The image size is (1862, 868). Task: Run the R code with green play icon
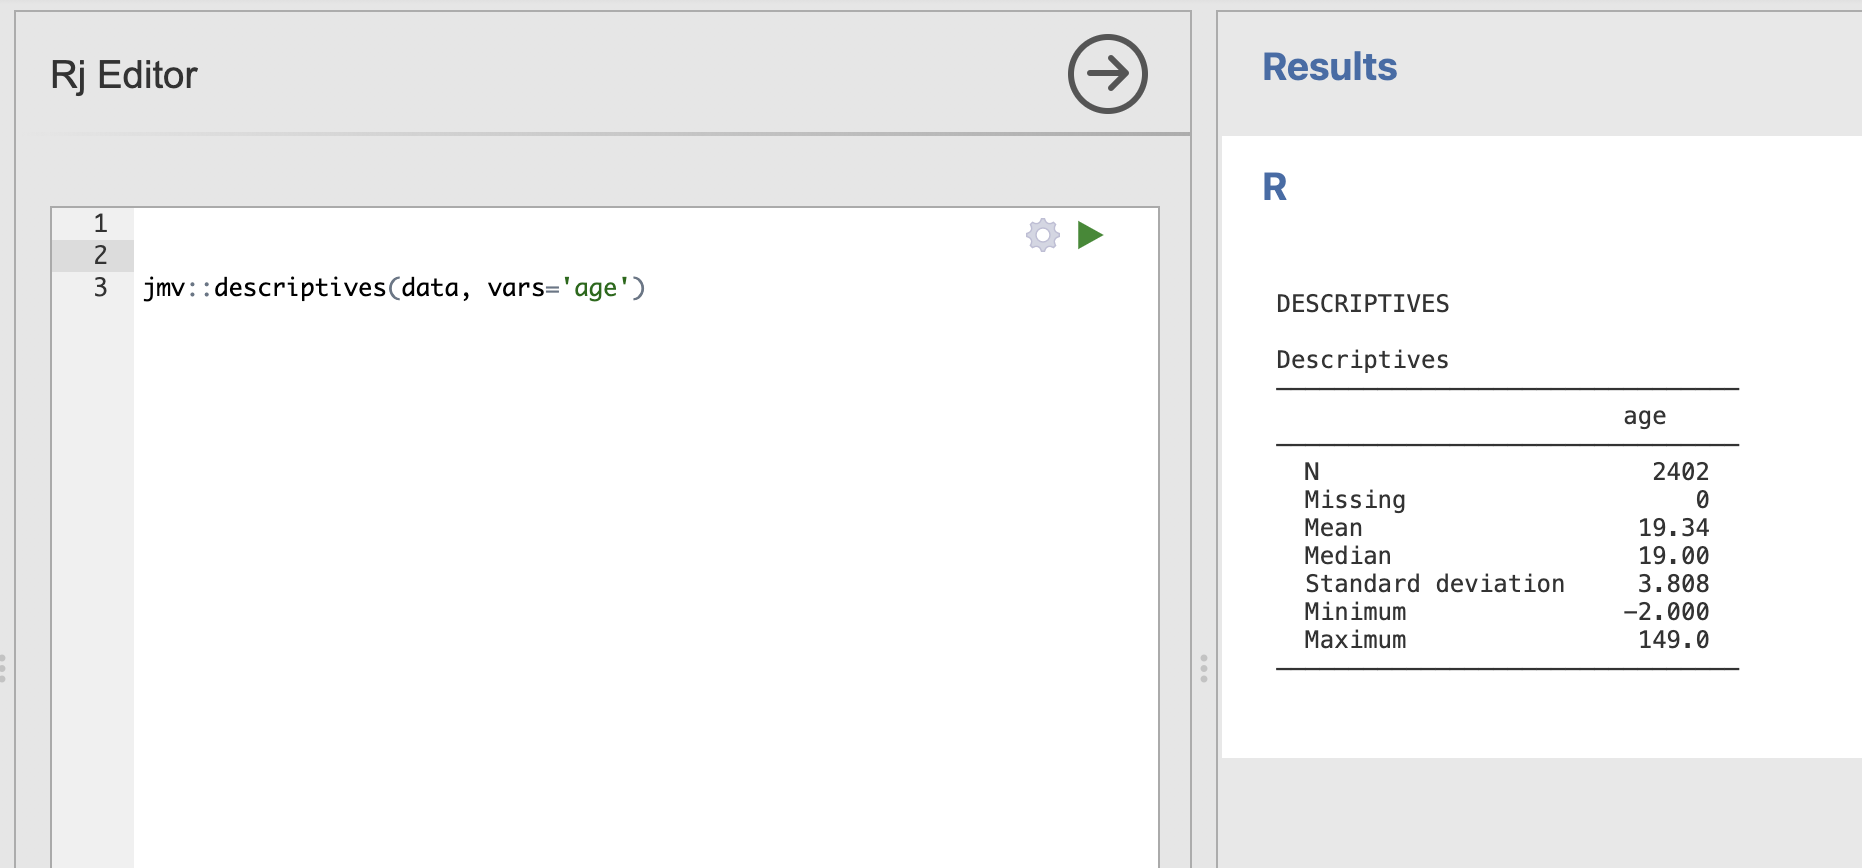[1090, 236]
